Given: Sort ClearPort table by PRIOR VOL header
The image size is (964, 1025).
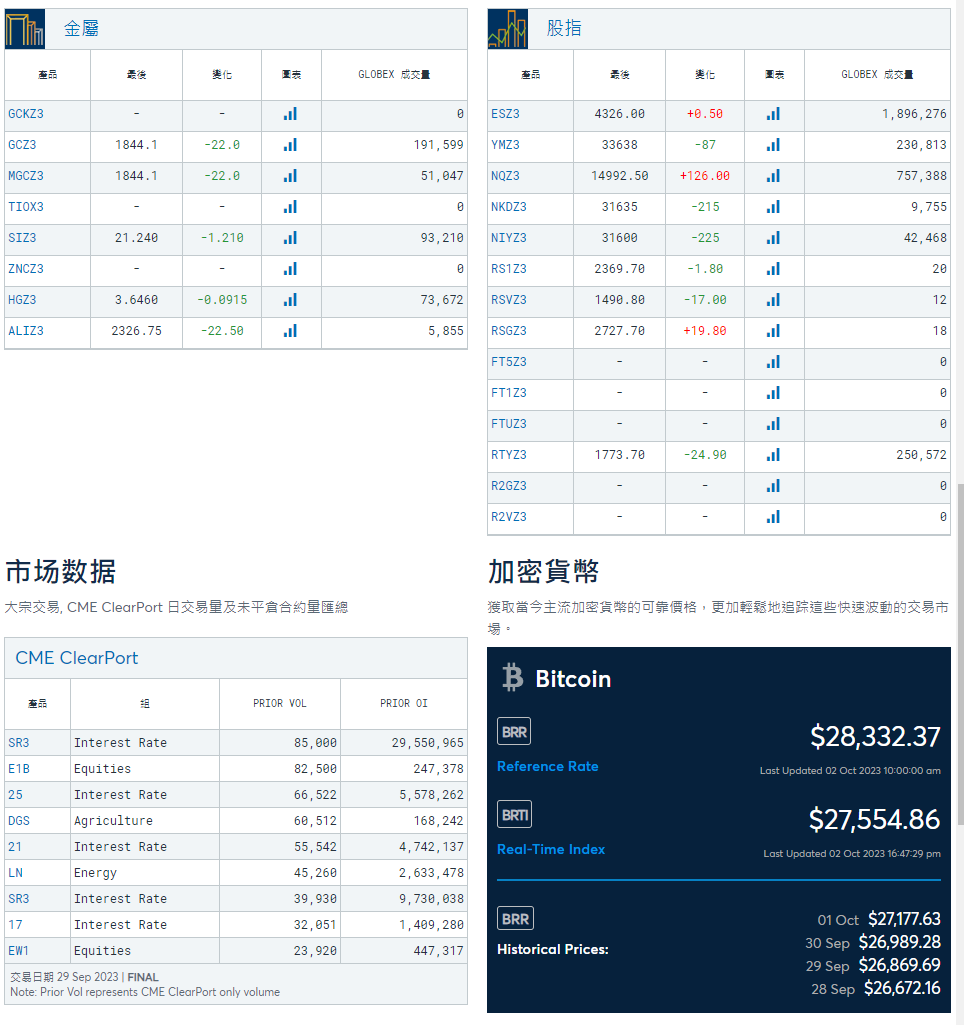Looking at the screenshot, I should [x=280, y=703].
